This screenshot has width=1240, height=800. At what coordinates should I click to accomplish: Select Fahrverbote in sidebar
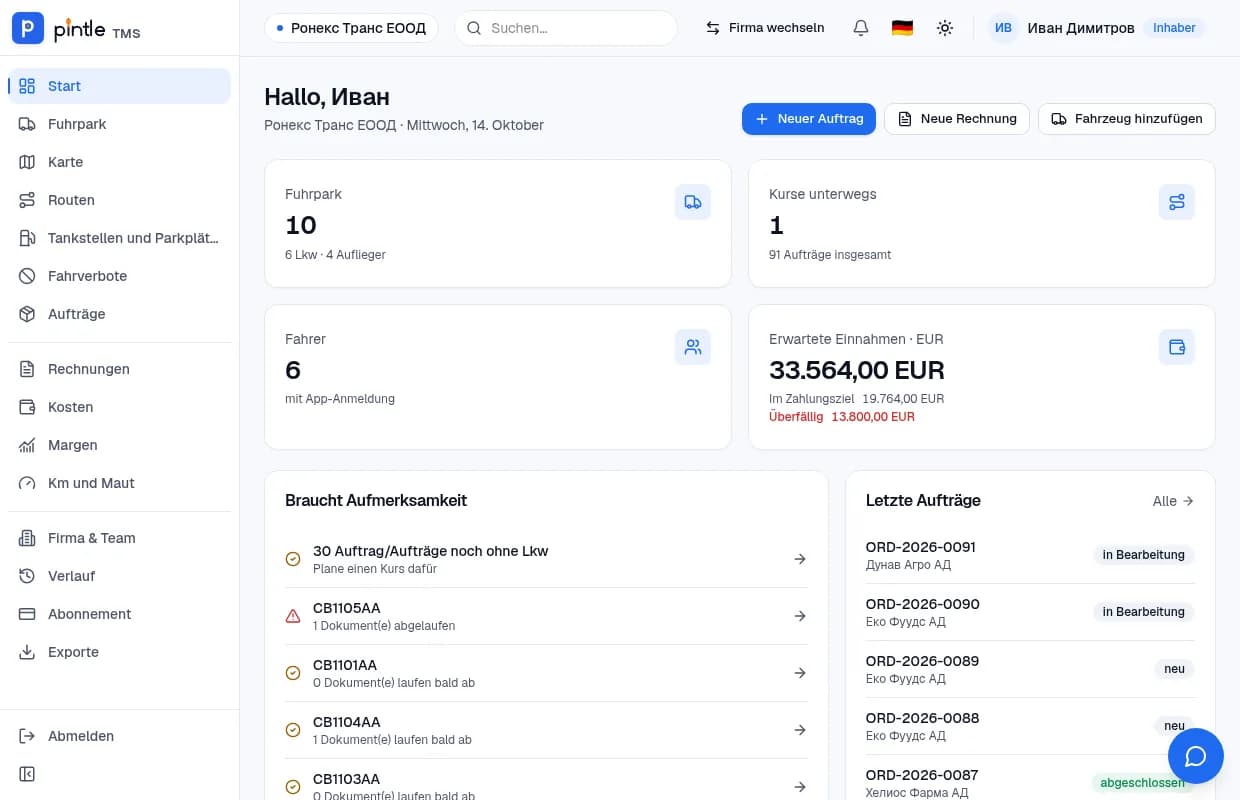119,276
